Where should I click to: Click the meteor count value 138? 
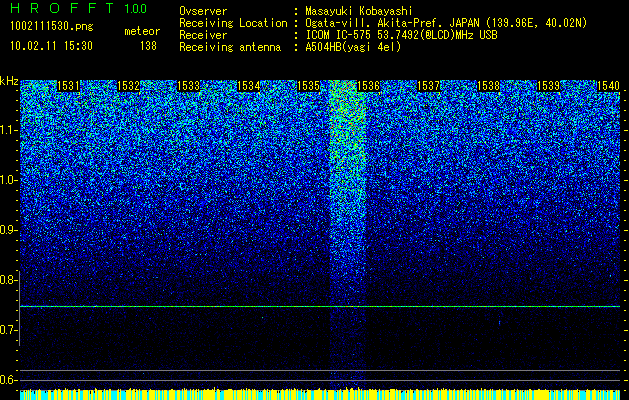pyautogui.click(x=148, y=46)
